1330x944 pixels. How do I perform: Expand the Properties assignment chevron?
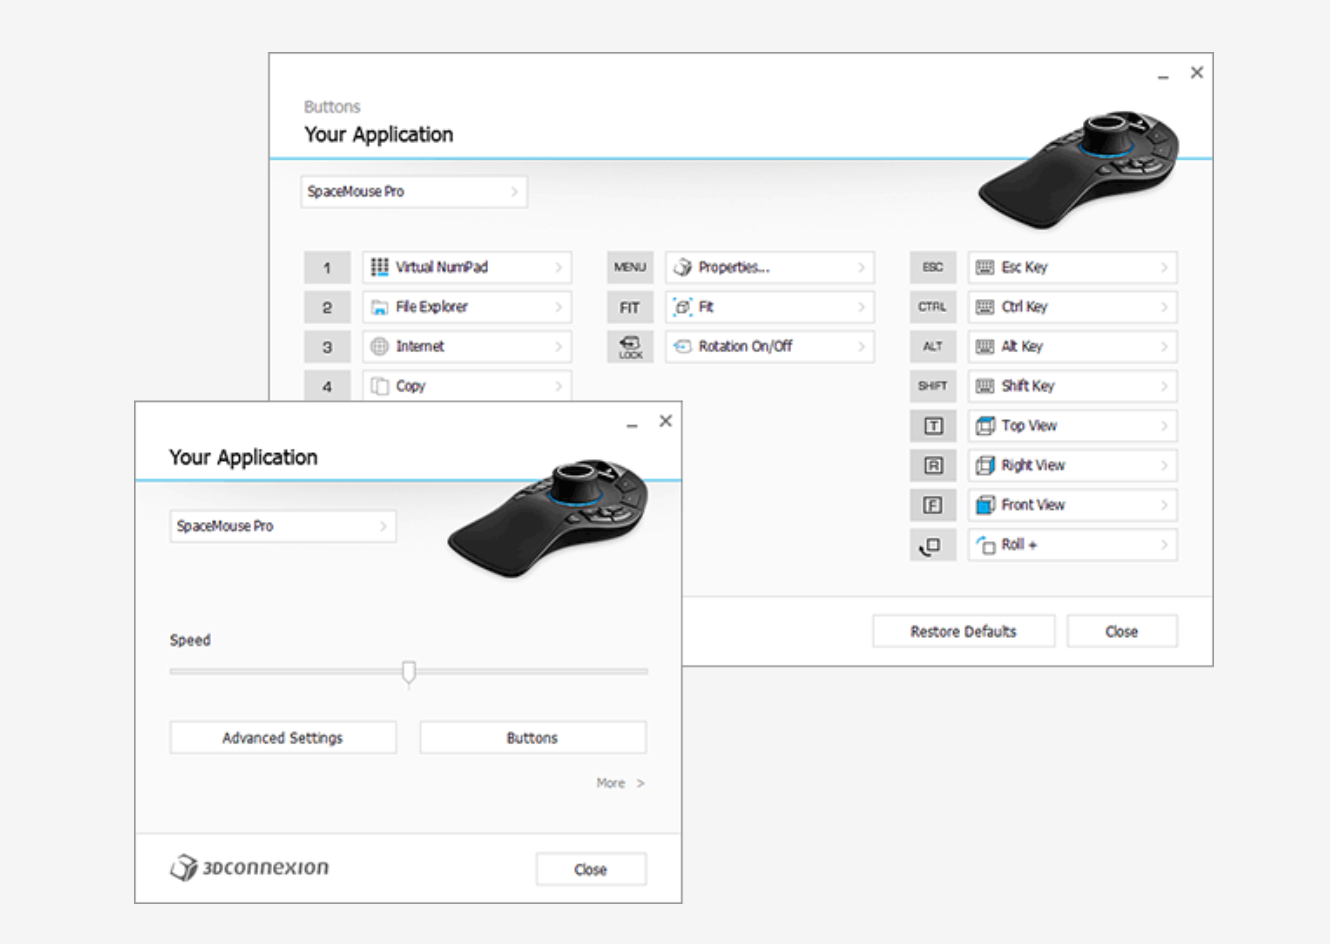click(x=861, y=267)
